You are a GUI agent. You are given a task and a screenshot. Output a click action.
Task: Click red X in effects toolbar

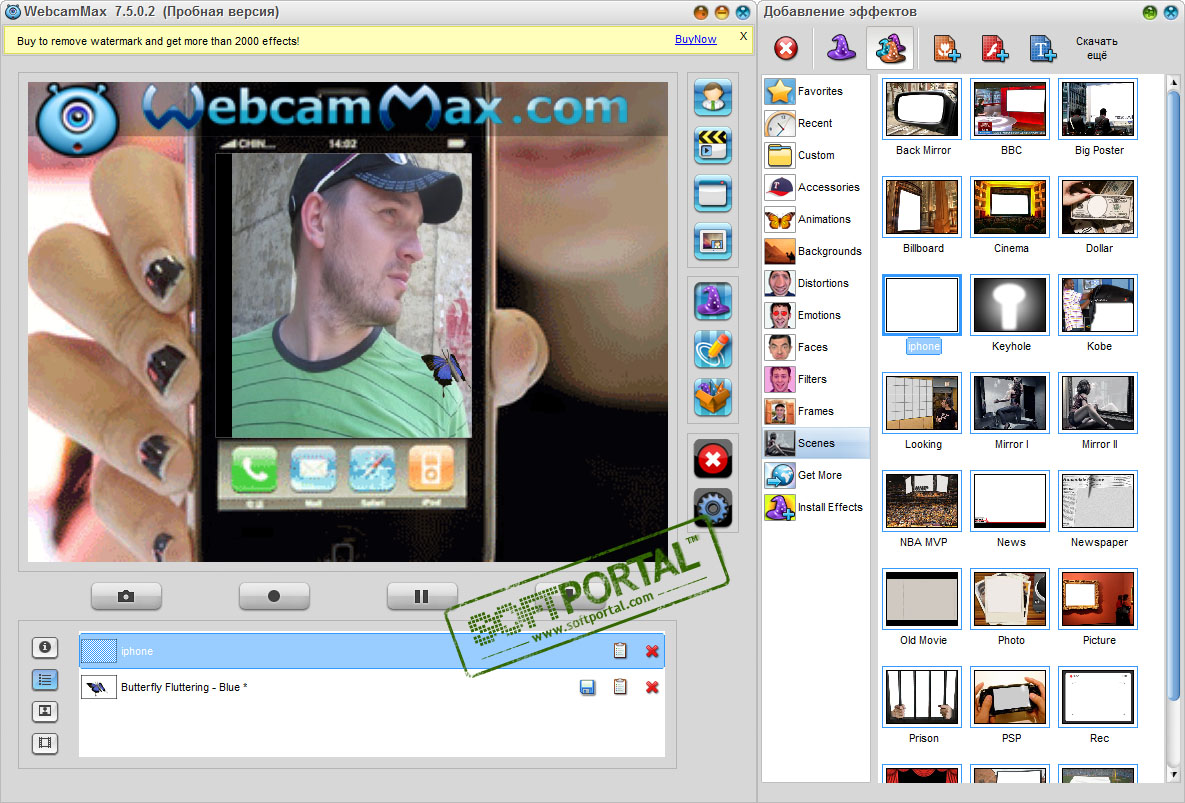(786, 48)
